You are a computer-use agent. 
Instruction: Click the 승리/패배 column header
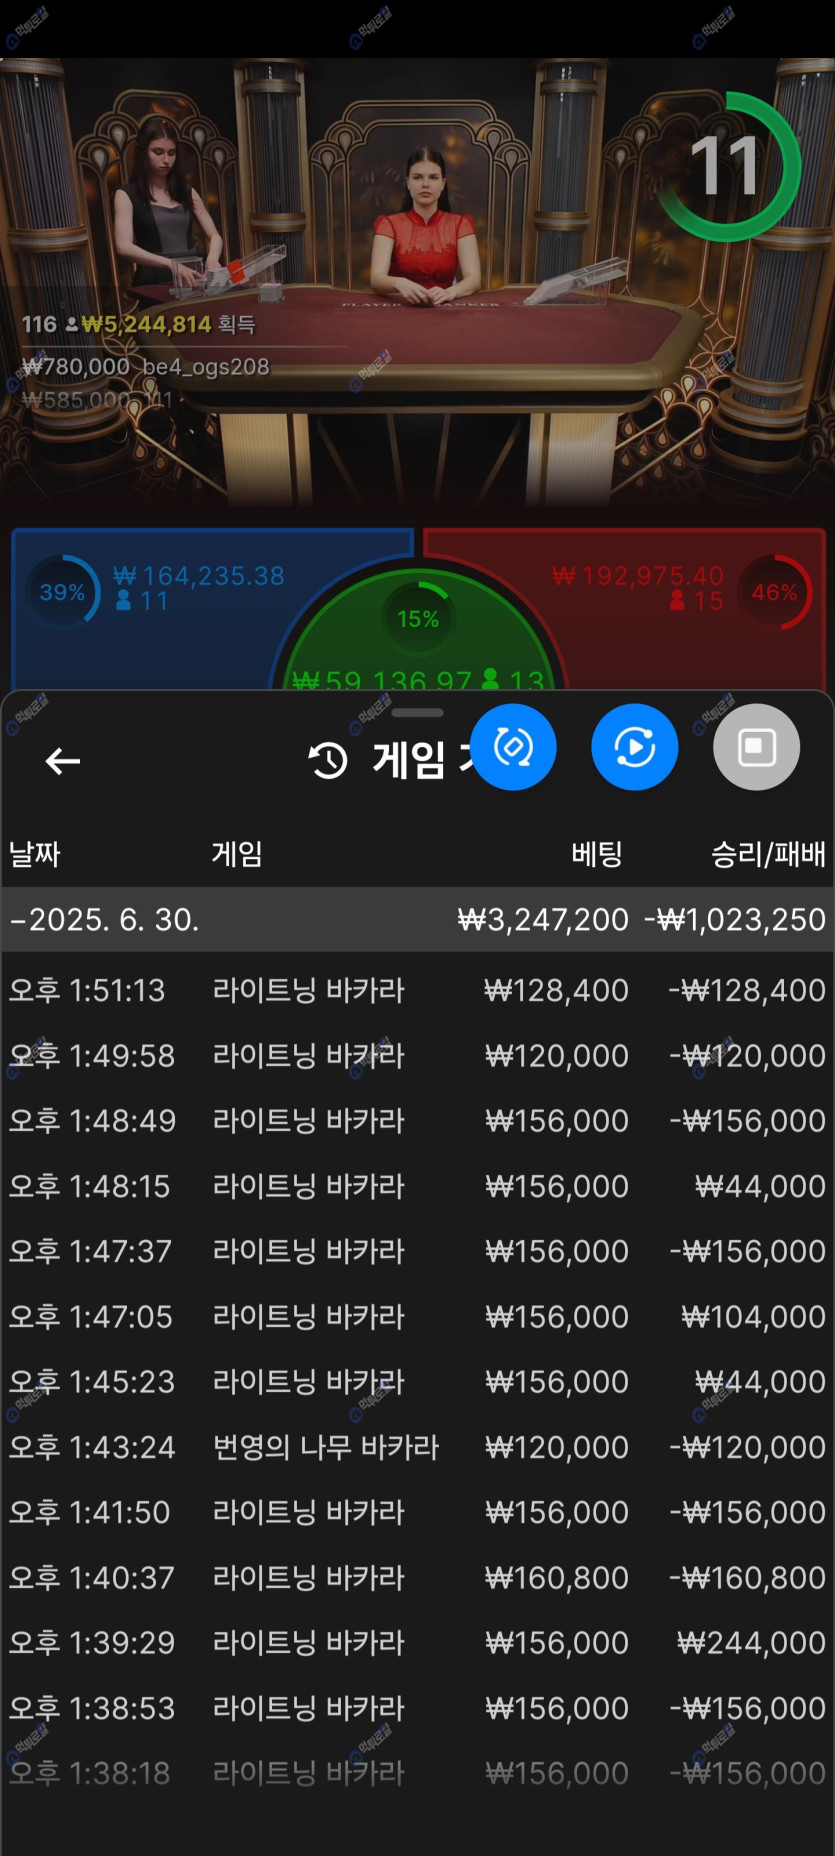tap(767, 854)
